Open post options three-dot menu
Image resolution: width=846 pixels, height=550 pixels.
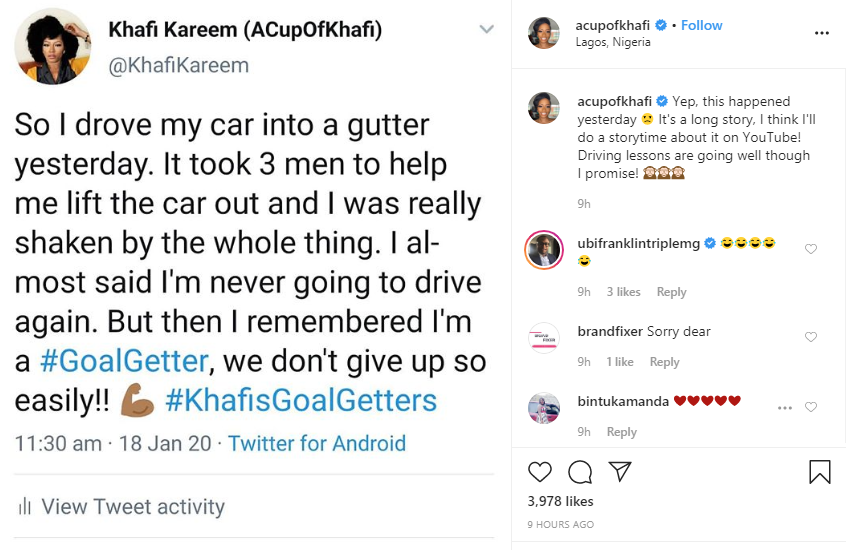click(x=822, y=33)
